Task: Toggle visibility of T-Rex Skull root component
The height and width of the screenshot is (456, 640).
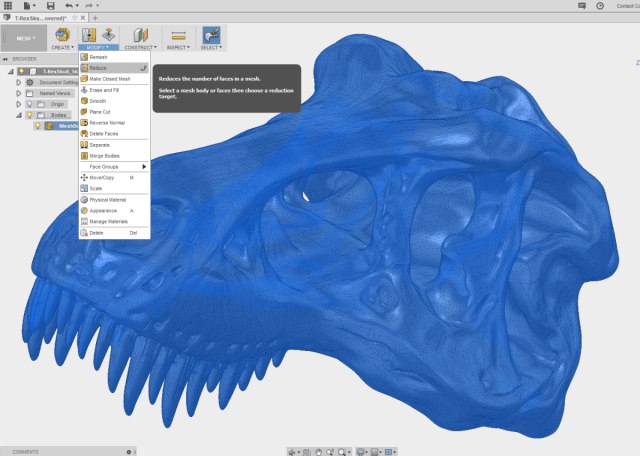Action: click(22, 71)
